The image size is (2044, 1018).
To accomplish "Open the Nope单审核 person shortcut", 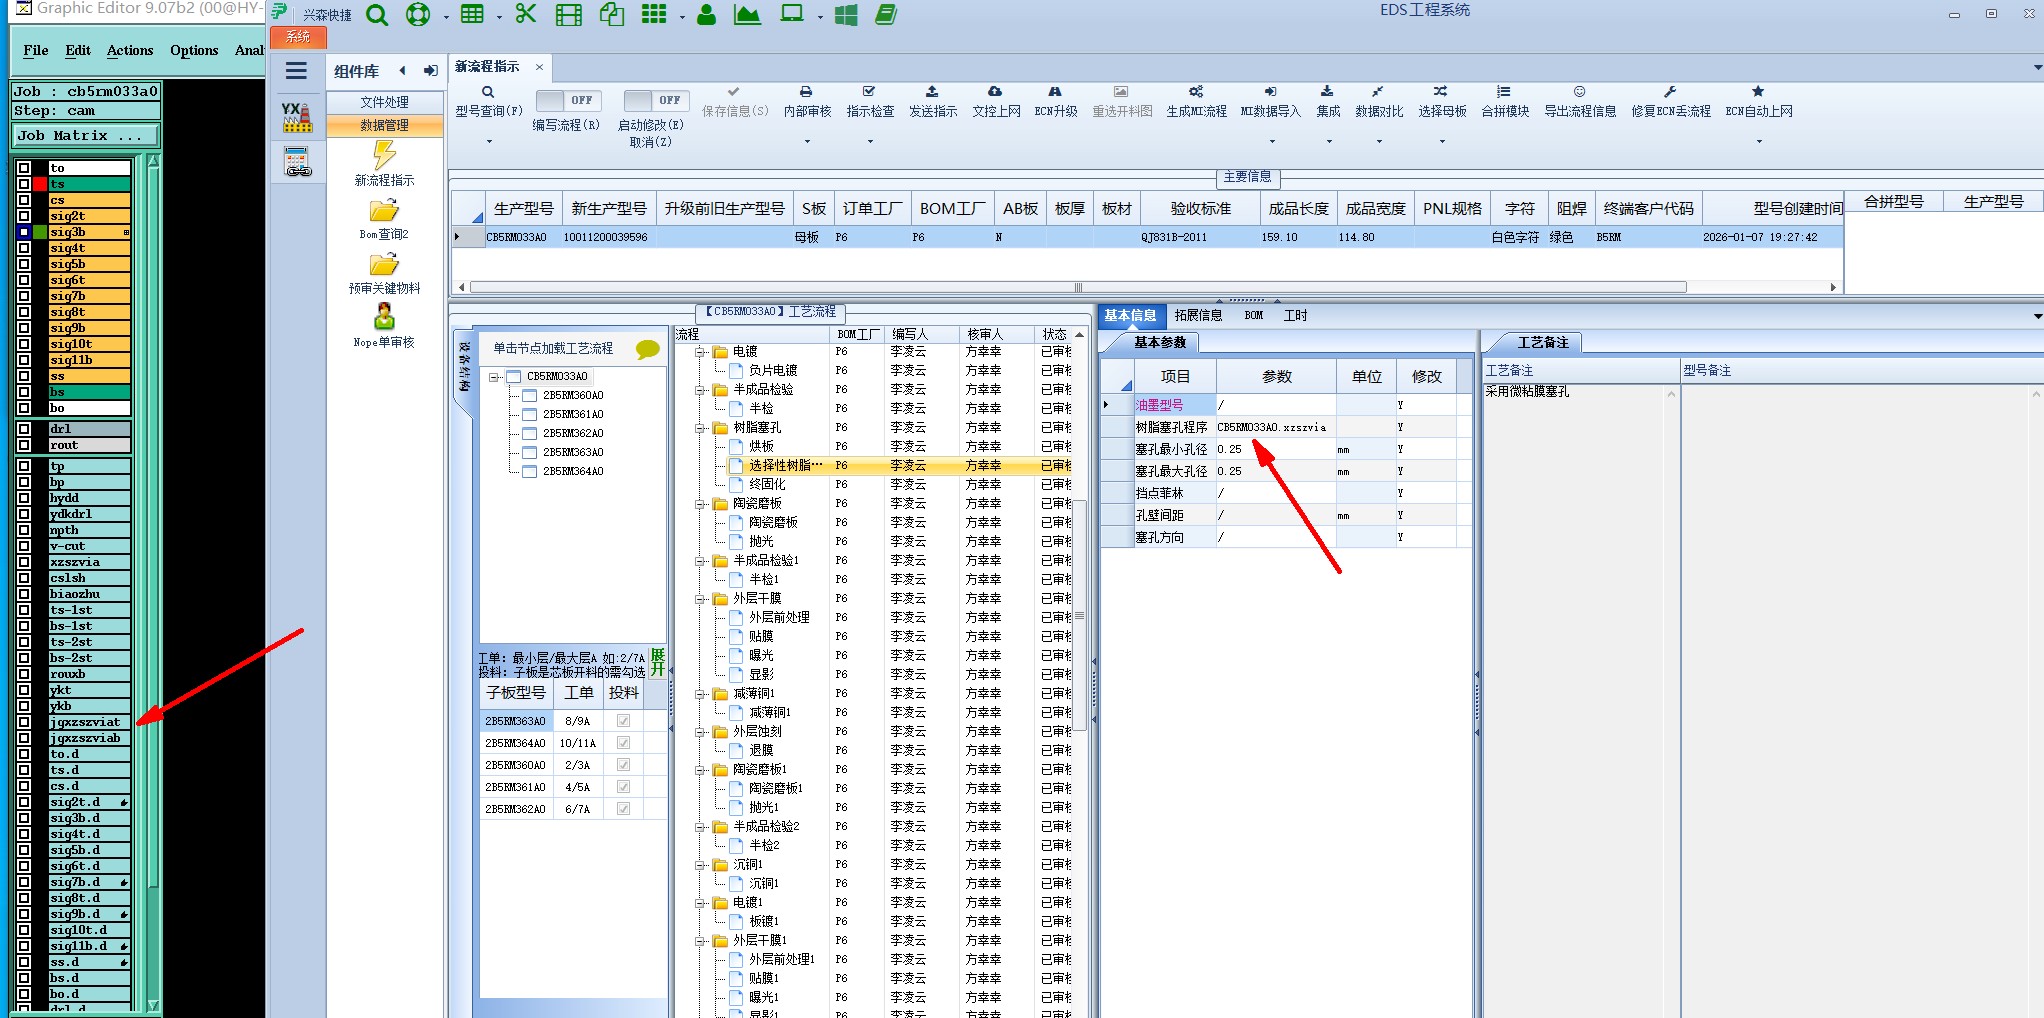I will pos(384,318).
